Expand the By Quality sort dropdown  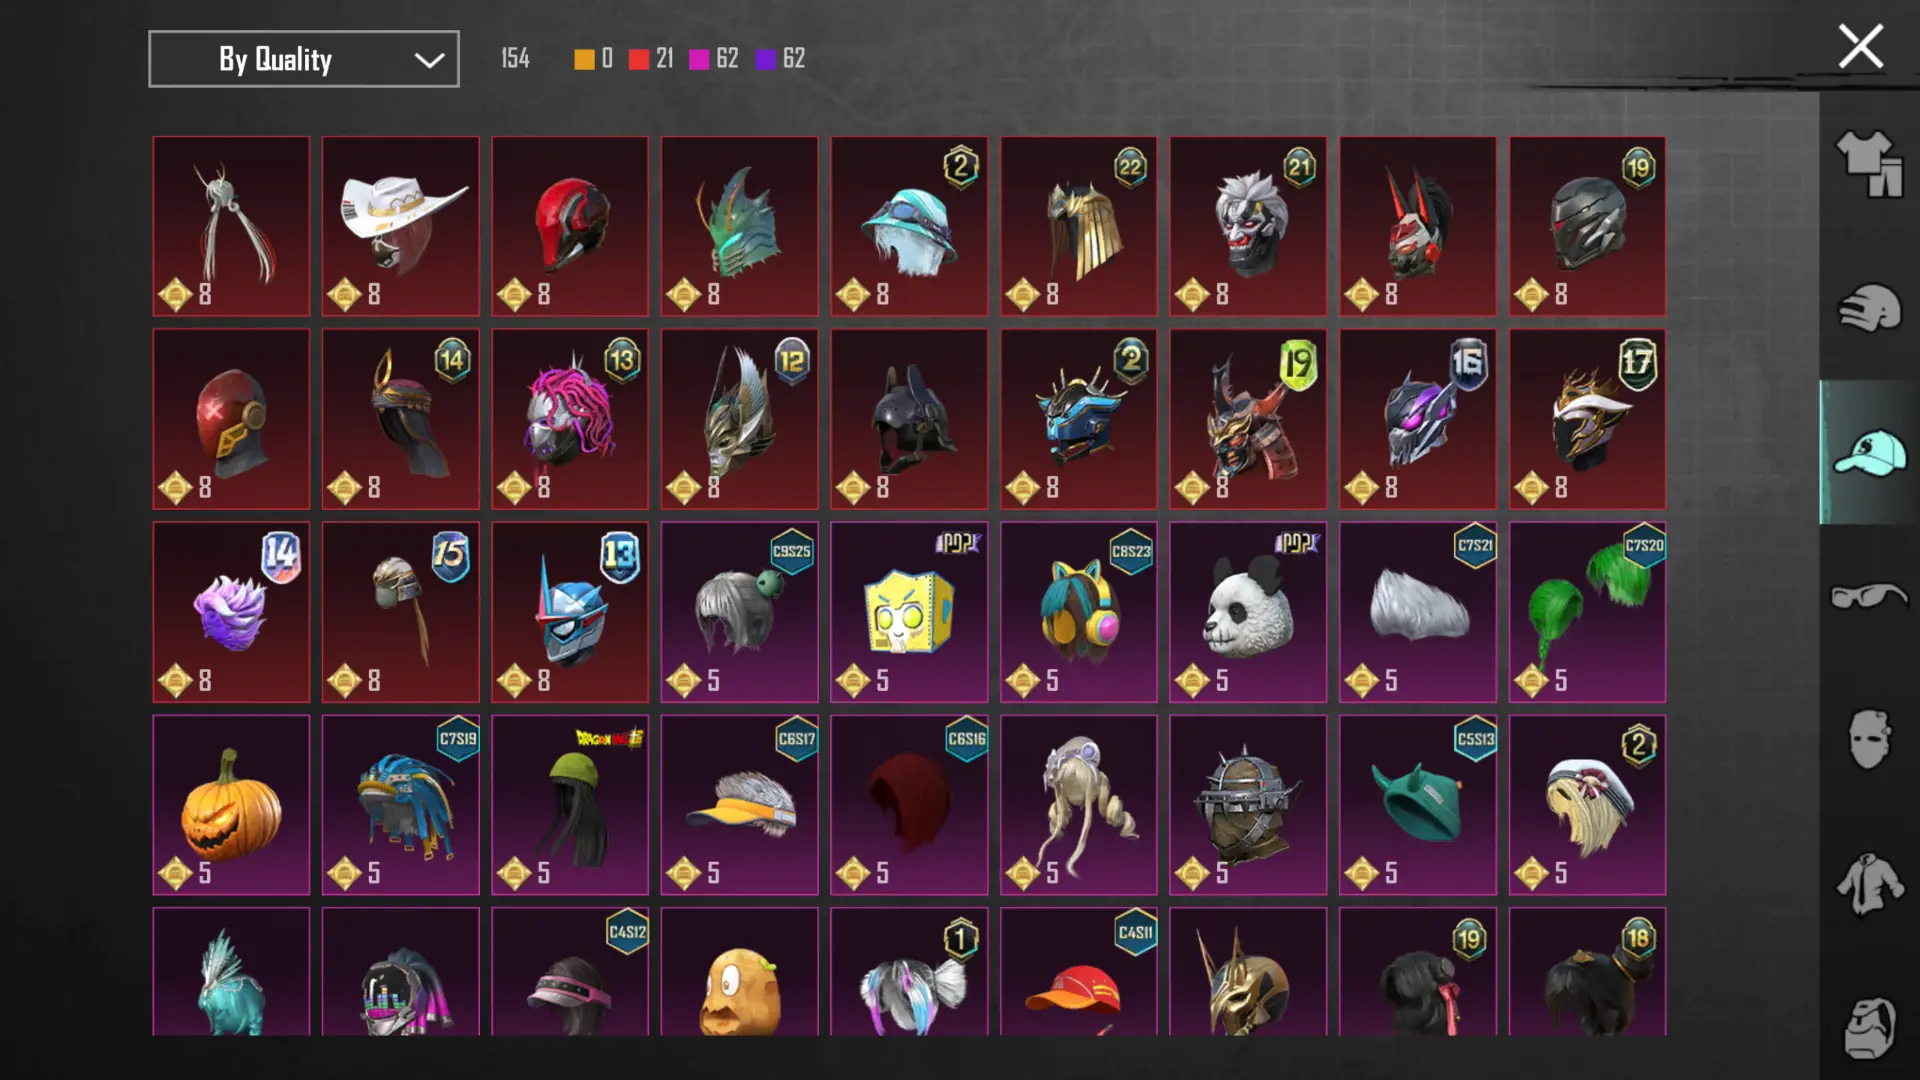click(x=304, y=59)
